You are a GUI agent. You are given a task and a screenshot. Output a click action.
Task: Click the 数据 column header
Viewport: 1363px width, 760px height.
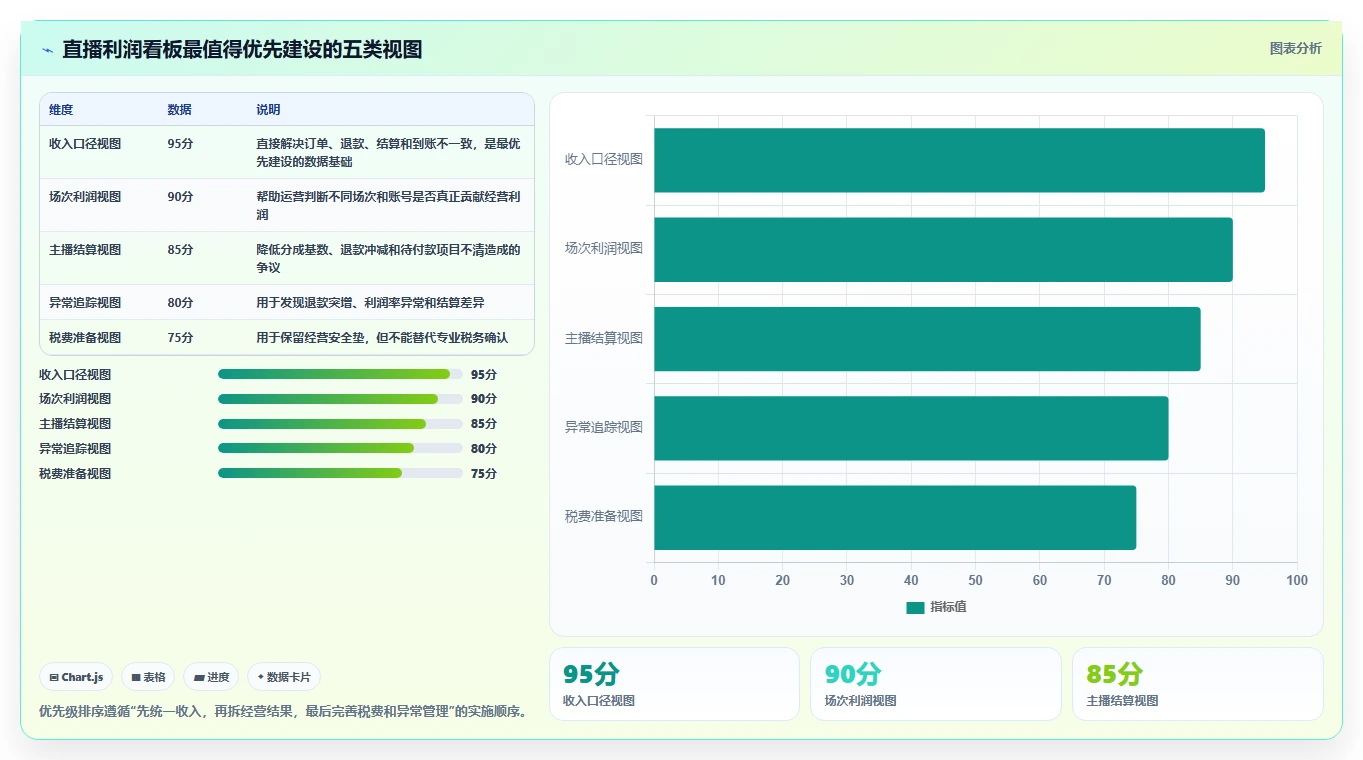click(x=180, y=109)
